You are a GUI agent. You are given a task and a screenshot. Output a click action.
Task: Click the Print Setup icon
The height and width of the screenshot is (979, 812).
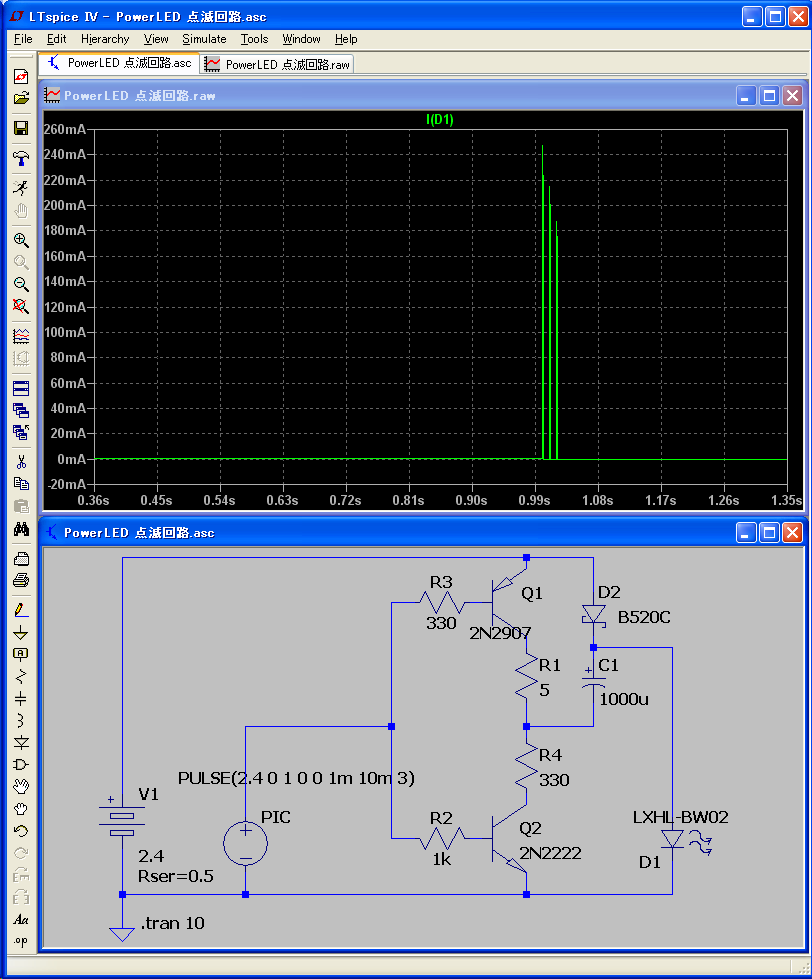(21, 559)
